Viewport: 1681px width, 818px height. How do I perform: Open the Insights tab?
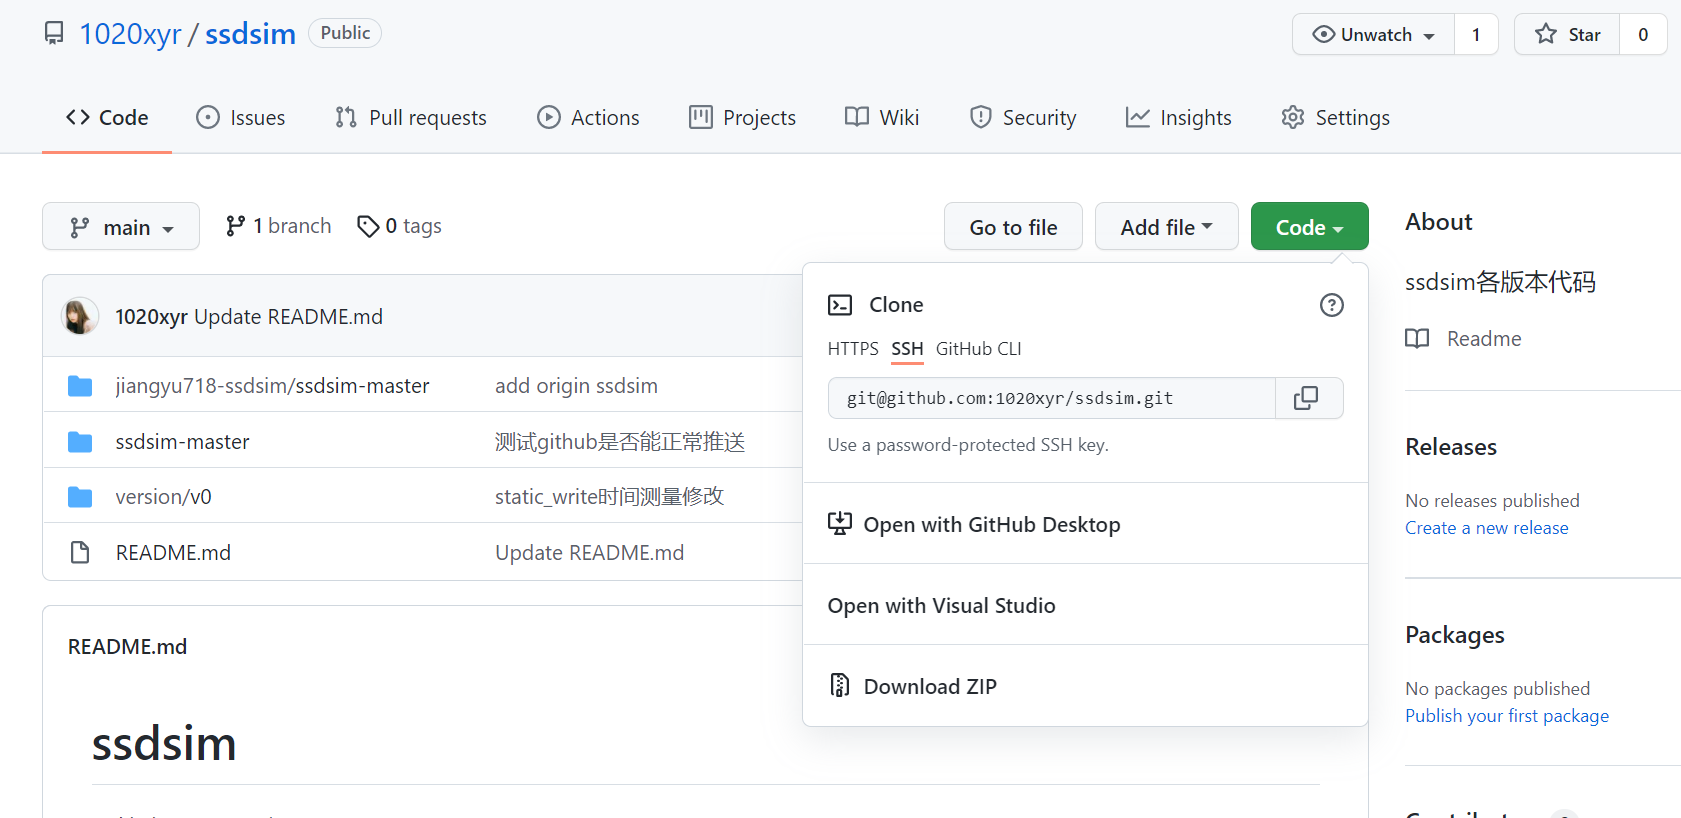click(x=1178, y=117)
